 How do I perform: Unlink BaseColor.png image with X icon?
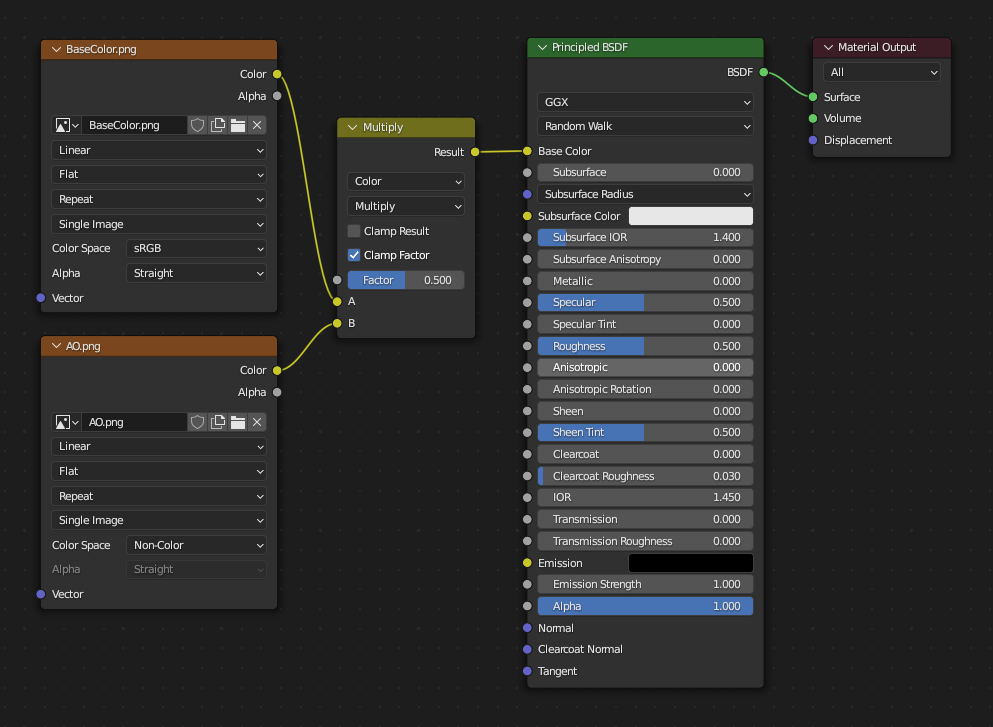pyautogui.click(x=257, y=125)
